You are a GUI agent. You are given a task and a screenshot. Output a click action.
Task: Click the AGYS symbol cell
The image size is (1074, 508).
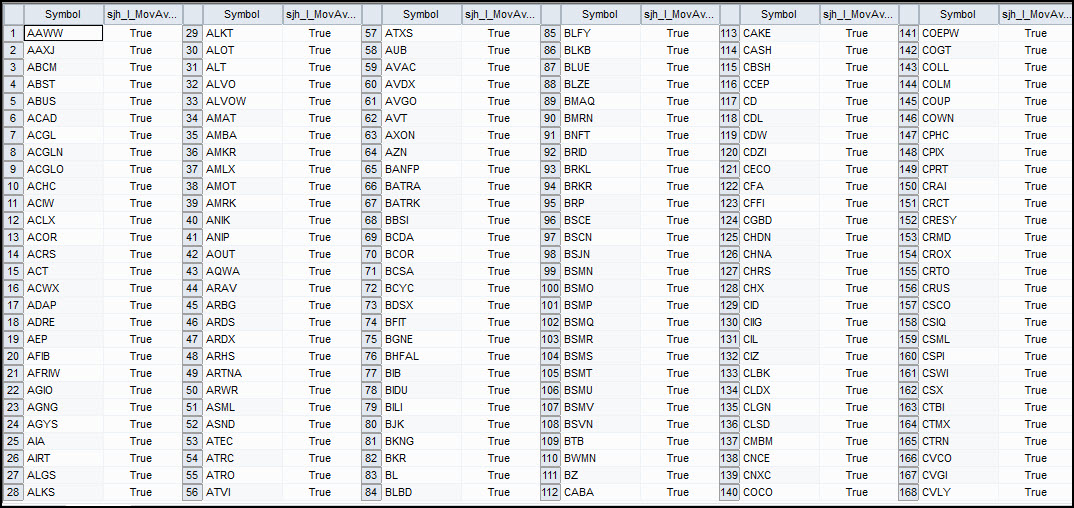point(63,424)
